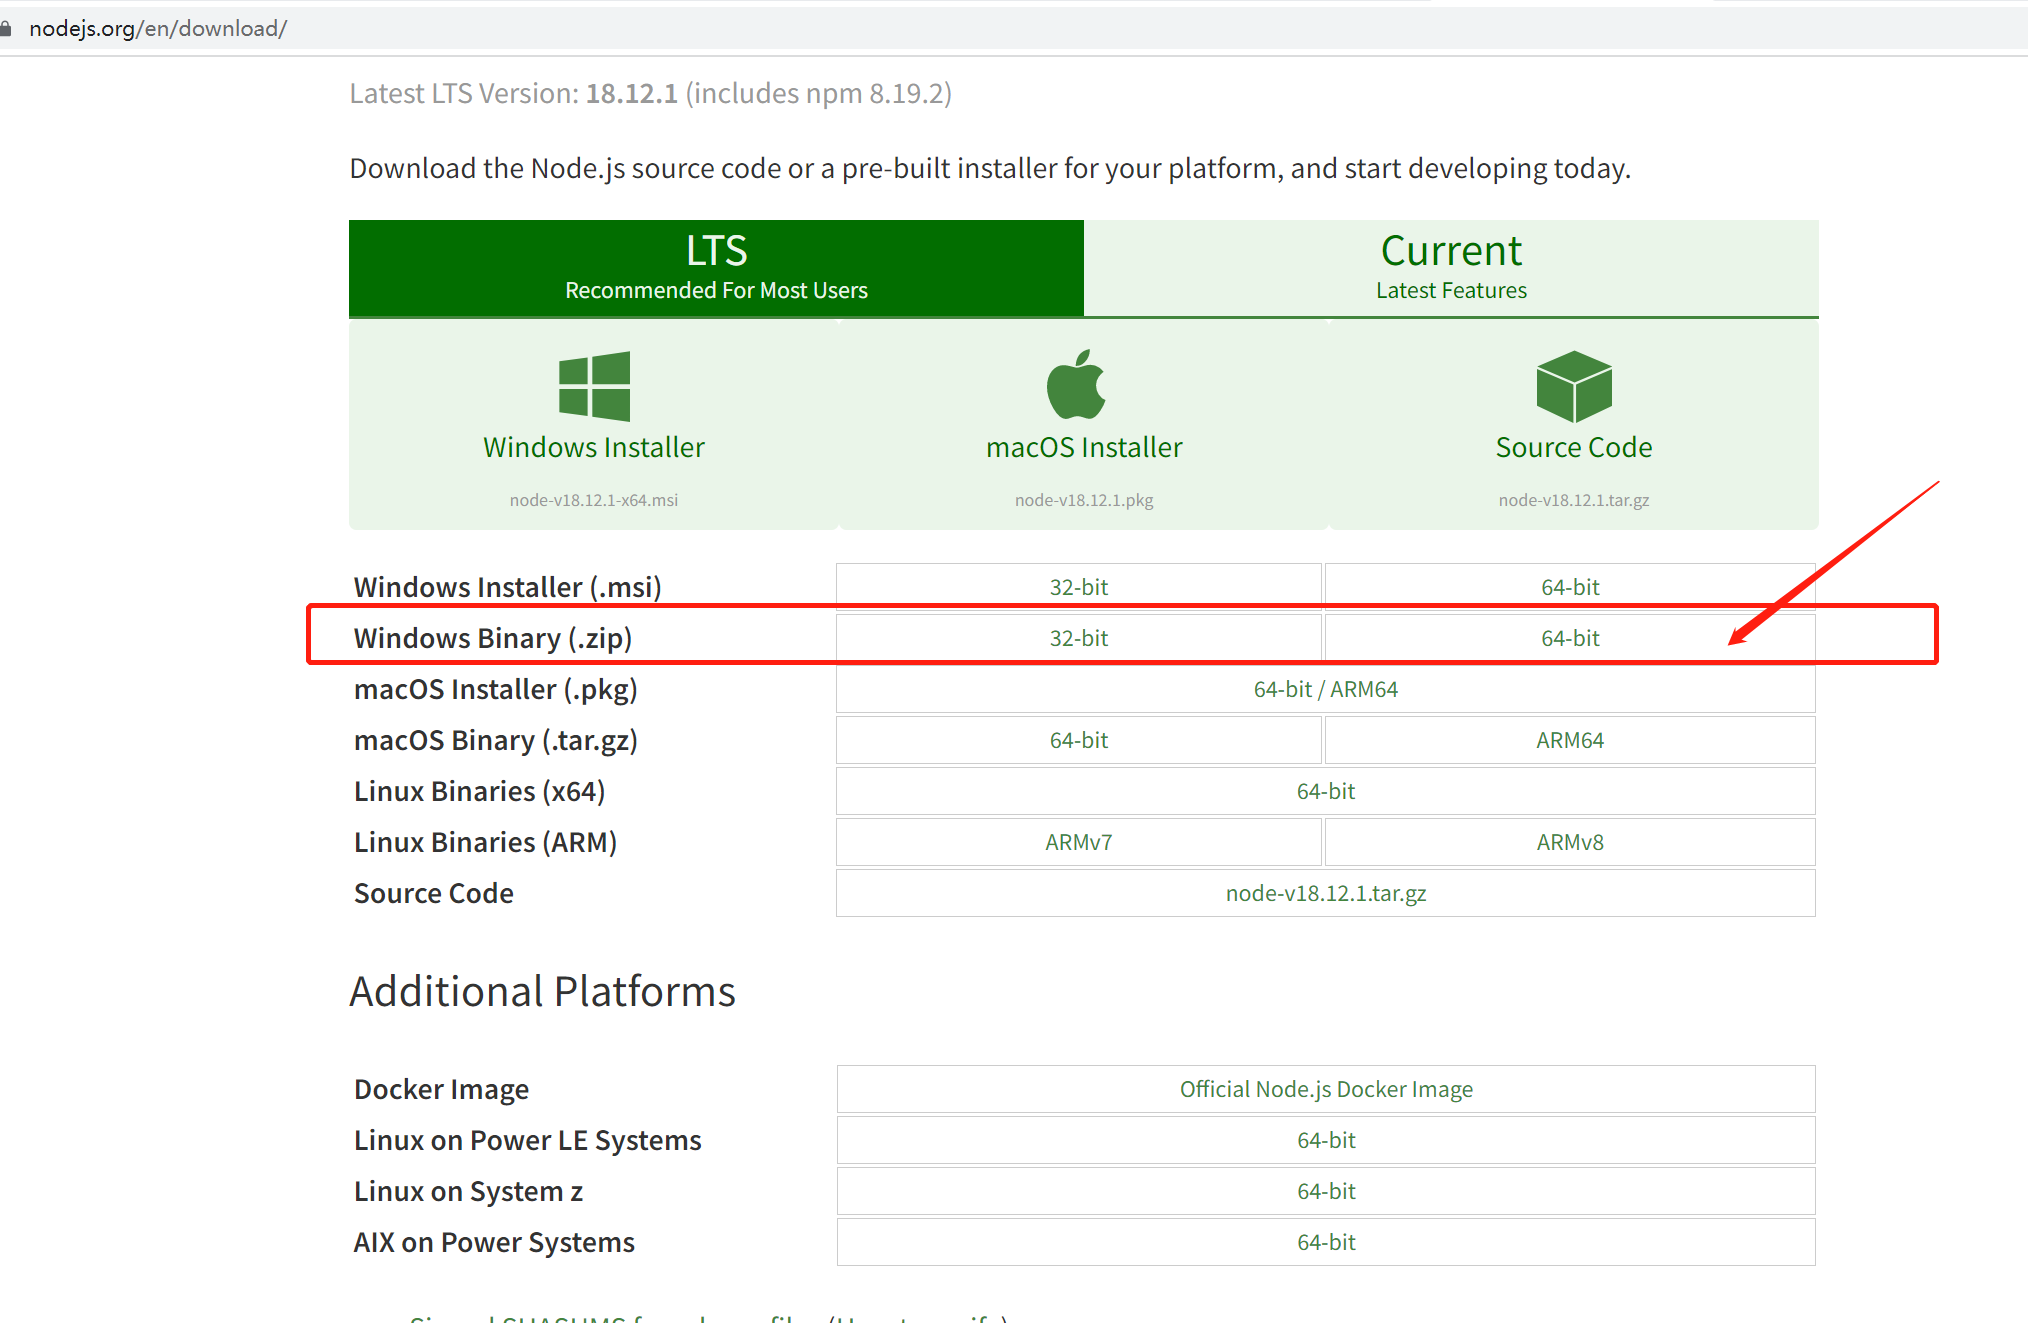Click the Windows logo icon
The image size is (2028, 1323).
[594, 386]
